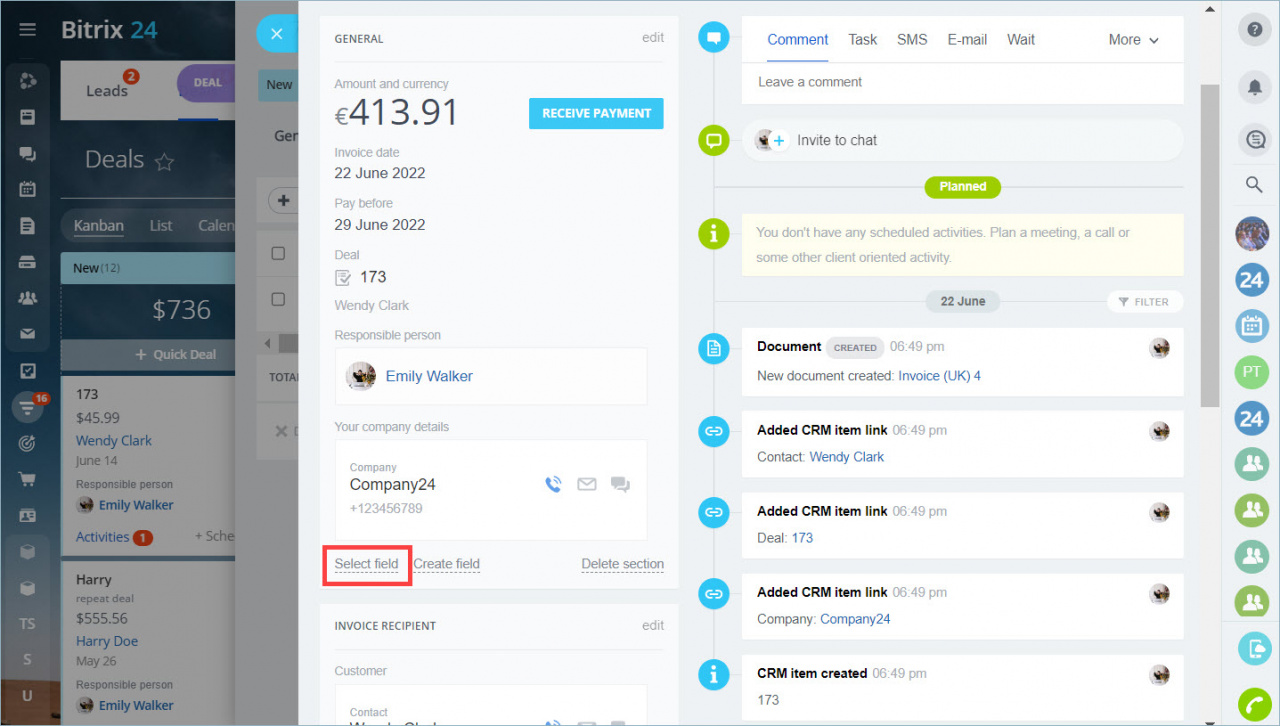1280x726 pixels.
Task: Click the help question mark icon
Action: point(1253,30)
